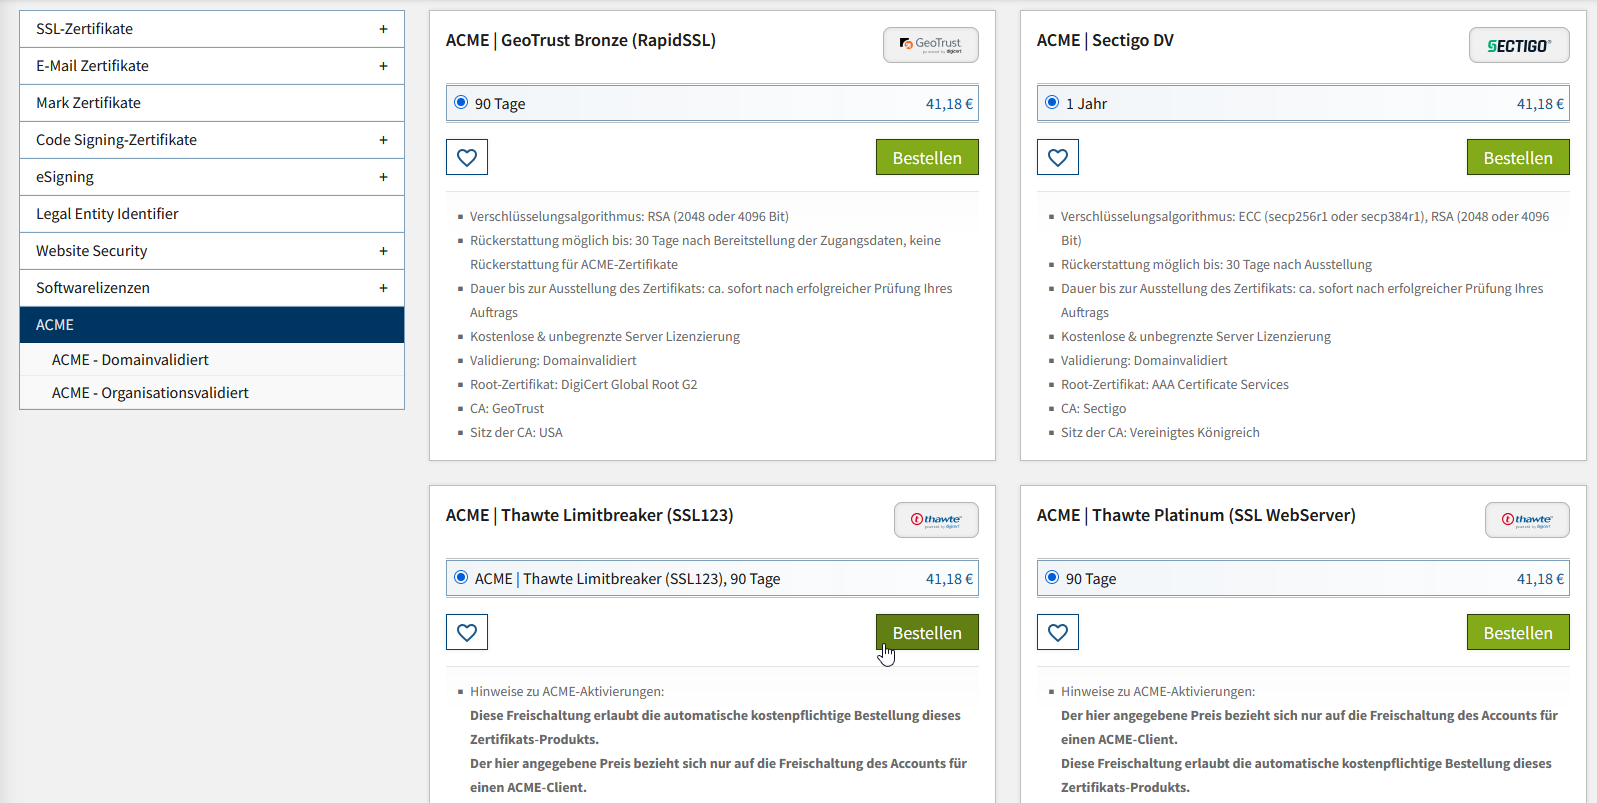Click Thawte logo on Limitbreaker card
The image size is (1597, 803).
tap(936, 520)
